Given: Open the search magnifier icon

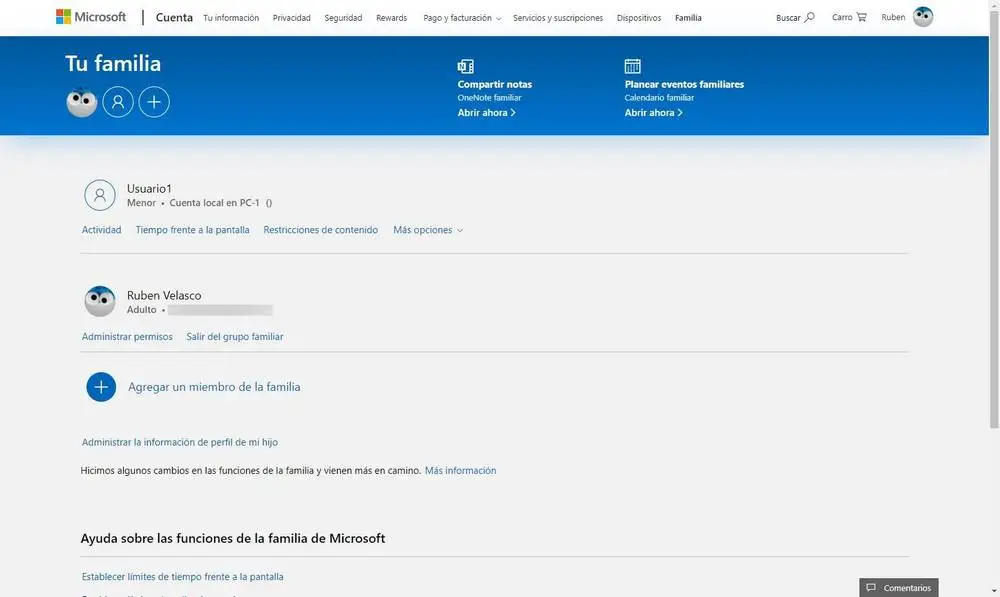Looking at the screenshot, I should [x=809, y=17].
